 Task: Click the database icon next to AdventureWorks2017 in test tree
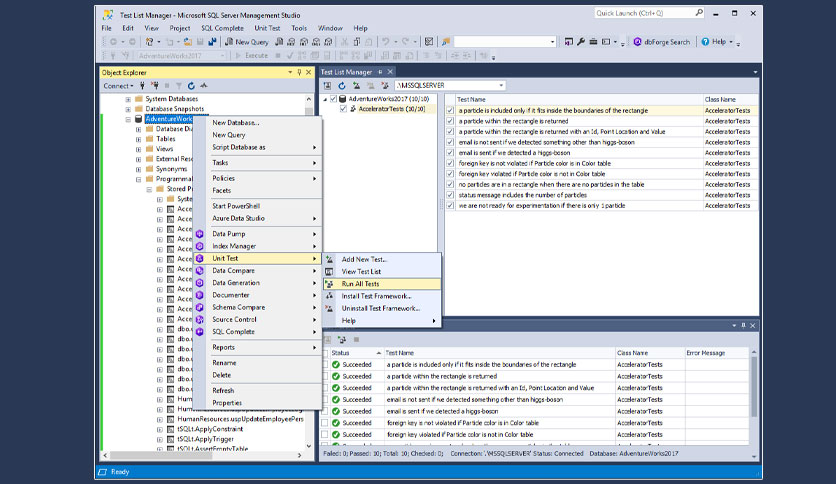pos(343,99)
